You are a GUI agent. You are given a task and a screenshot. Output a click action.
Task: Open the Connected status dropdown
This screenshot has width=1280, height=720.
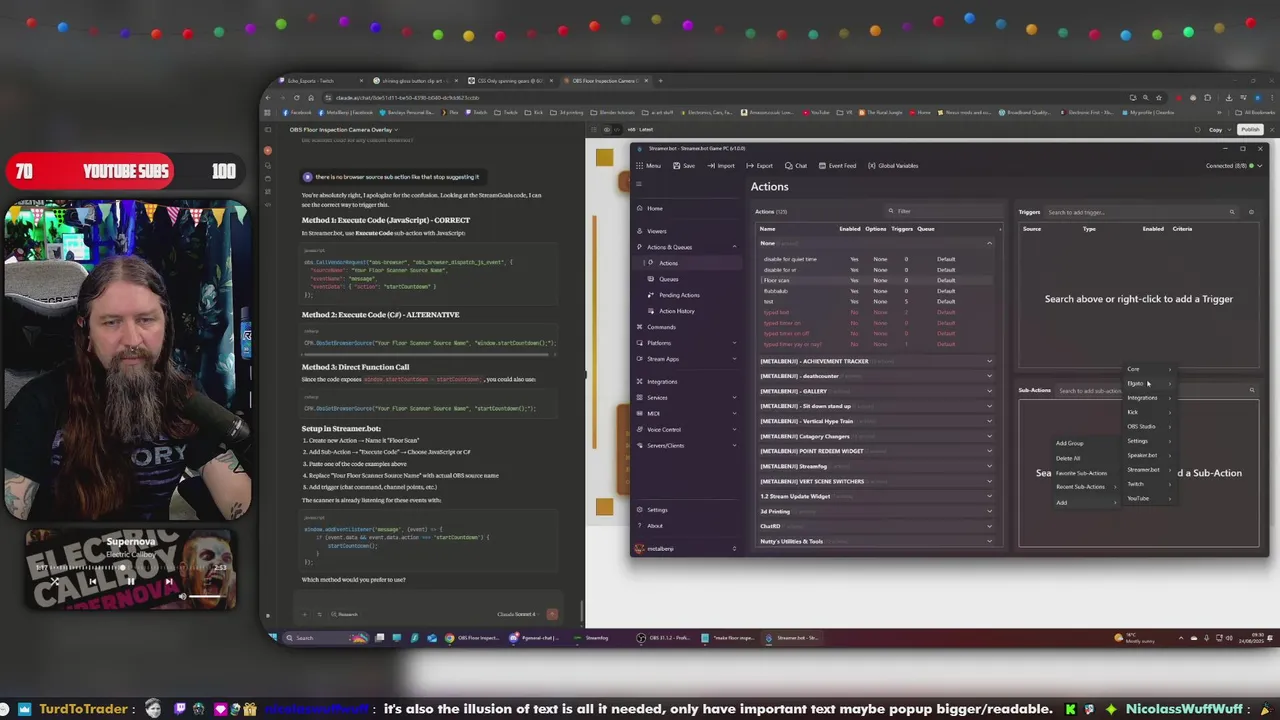1233,166
